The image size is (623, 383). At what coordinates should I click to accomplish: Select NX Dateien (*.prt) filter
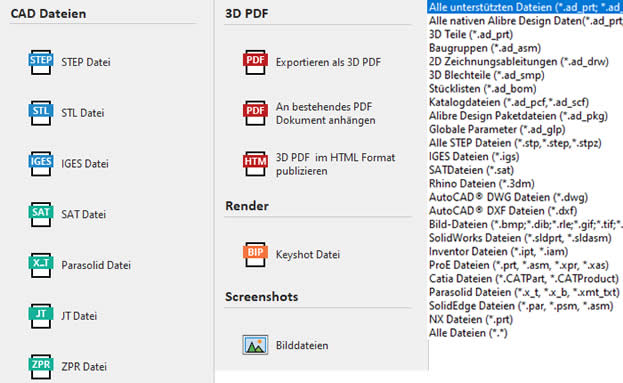(471, 319)
